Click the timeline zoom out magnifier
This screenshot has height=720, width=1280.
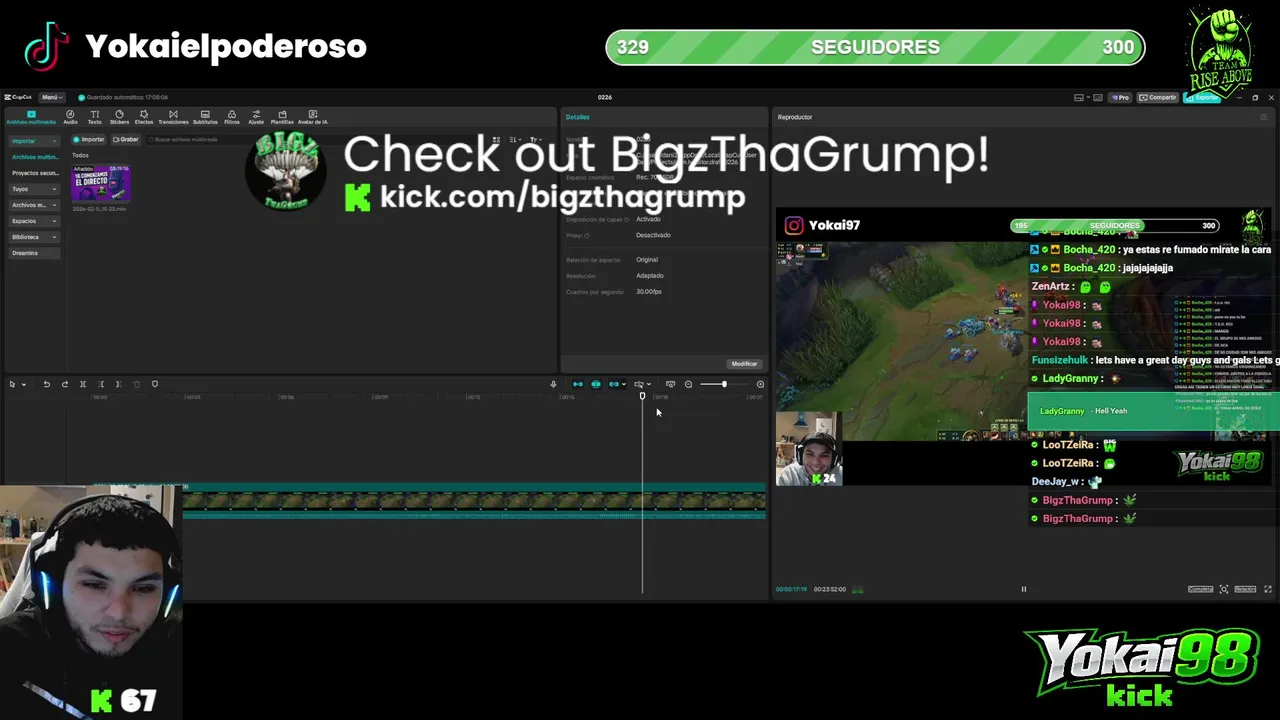pos(688,384)
